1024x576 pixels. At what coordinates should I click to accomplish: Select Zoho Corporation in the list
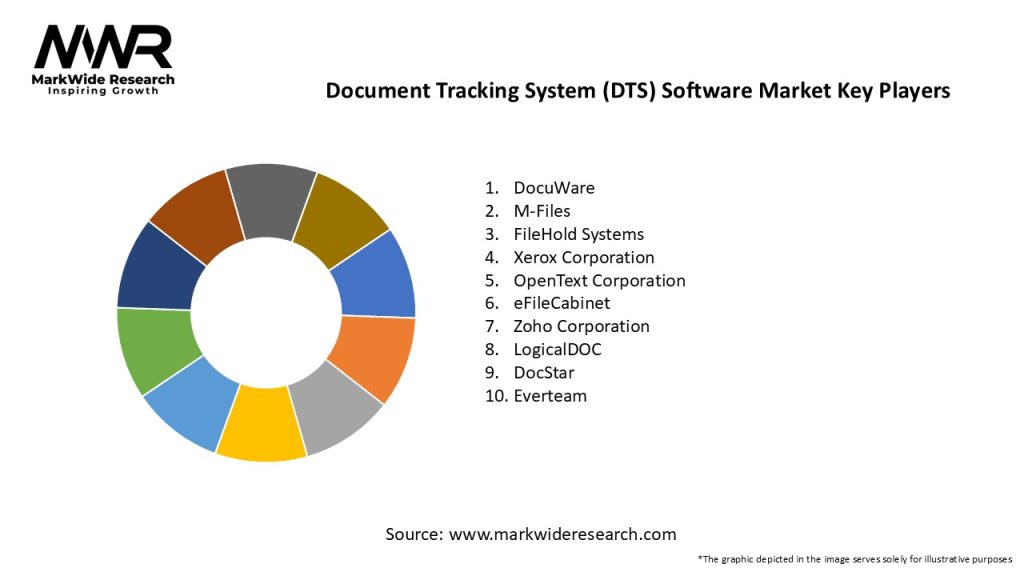(581, 326)
